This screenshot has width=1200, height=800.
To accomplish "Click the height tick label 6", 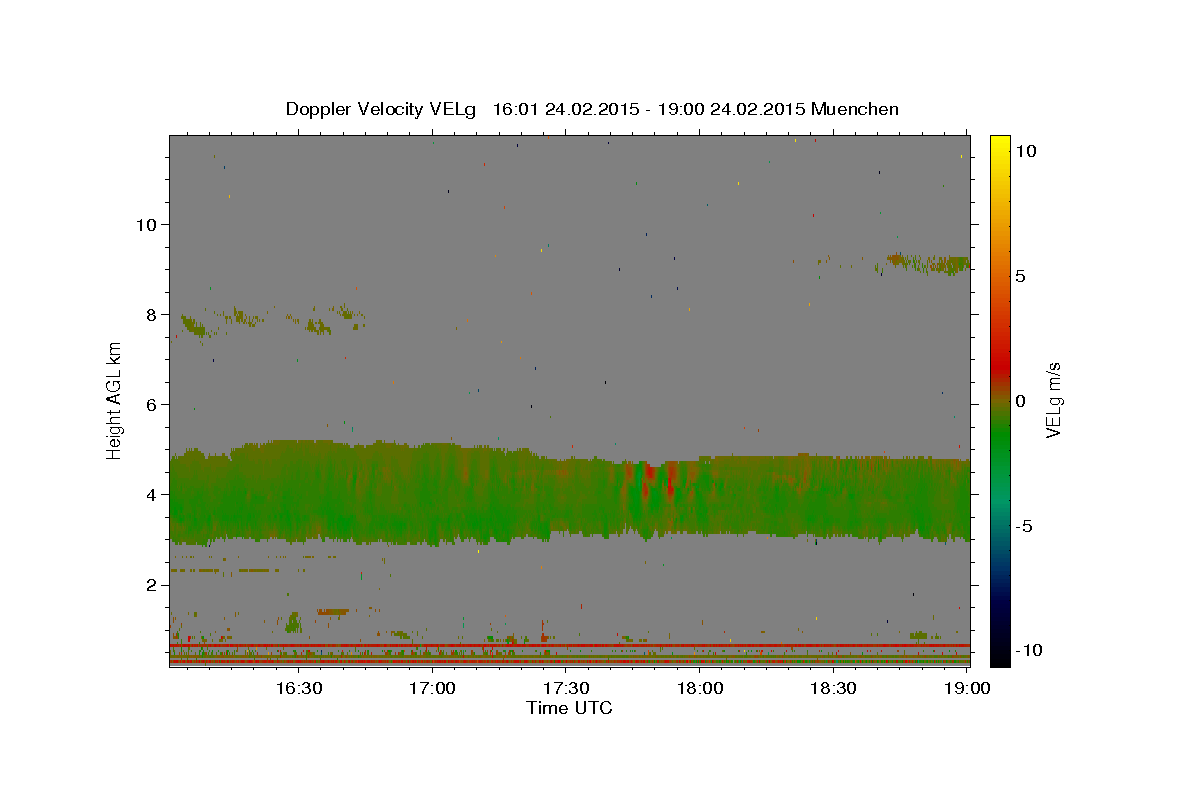I will point(151,404).
